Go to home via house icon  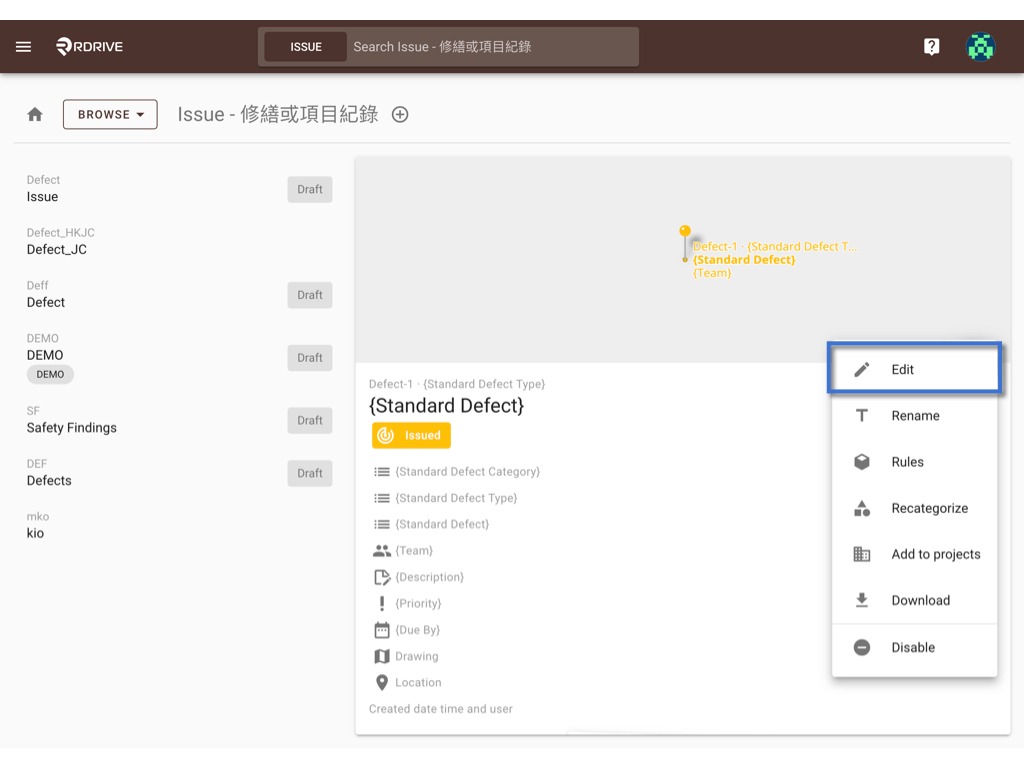(x=35, y=114)
